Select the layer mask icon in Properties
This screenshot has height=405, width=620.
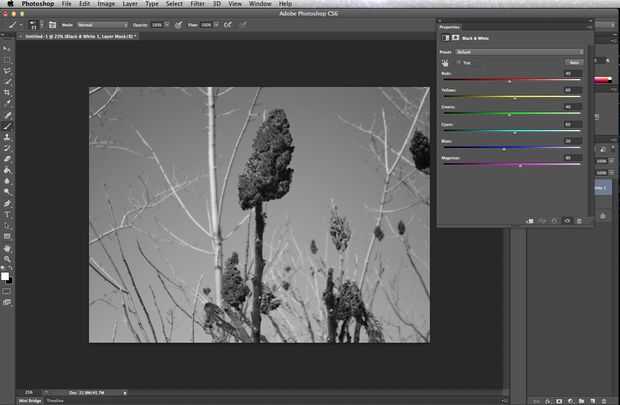click(x=456, y=38)
